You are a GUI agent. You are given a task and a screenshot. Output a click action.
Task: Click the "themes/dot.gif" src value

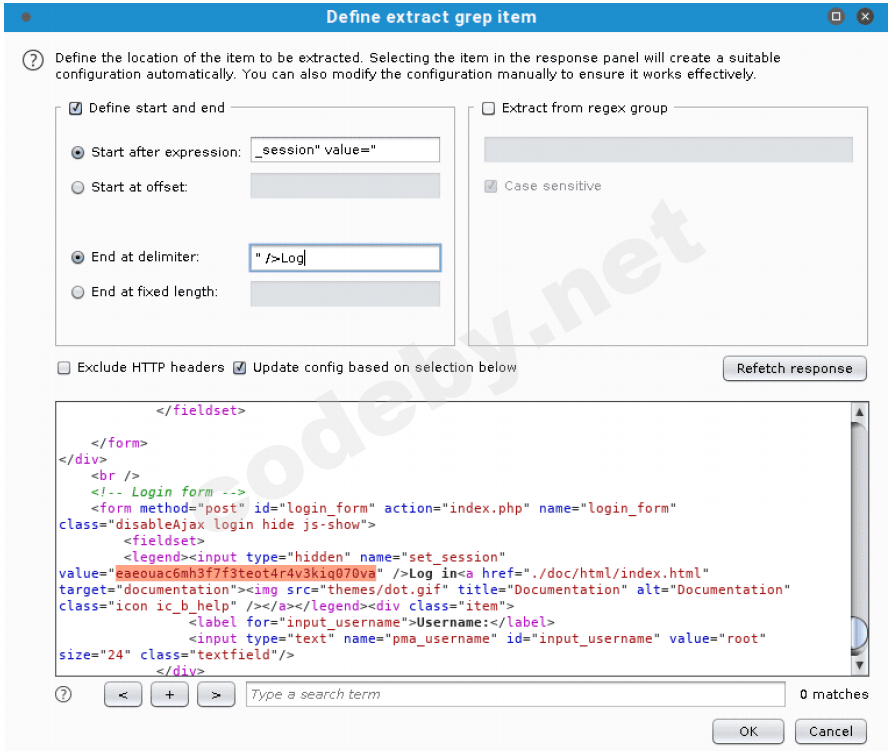384,590
